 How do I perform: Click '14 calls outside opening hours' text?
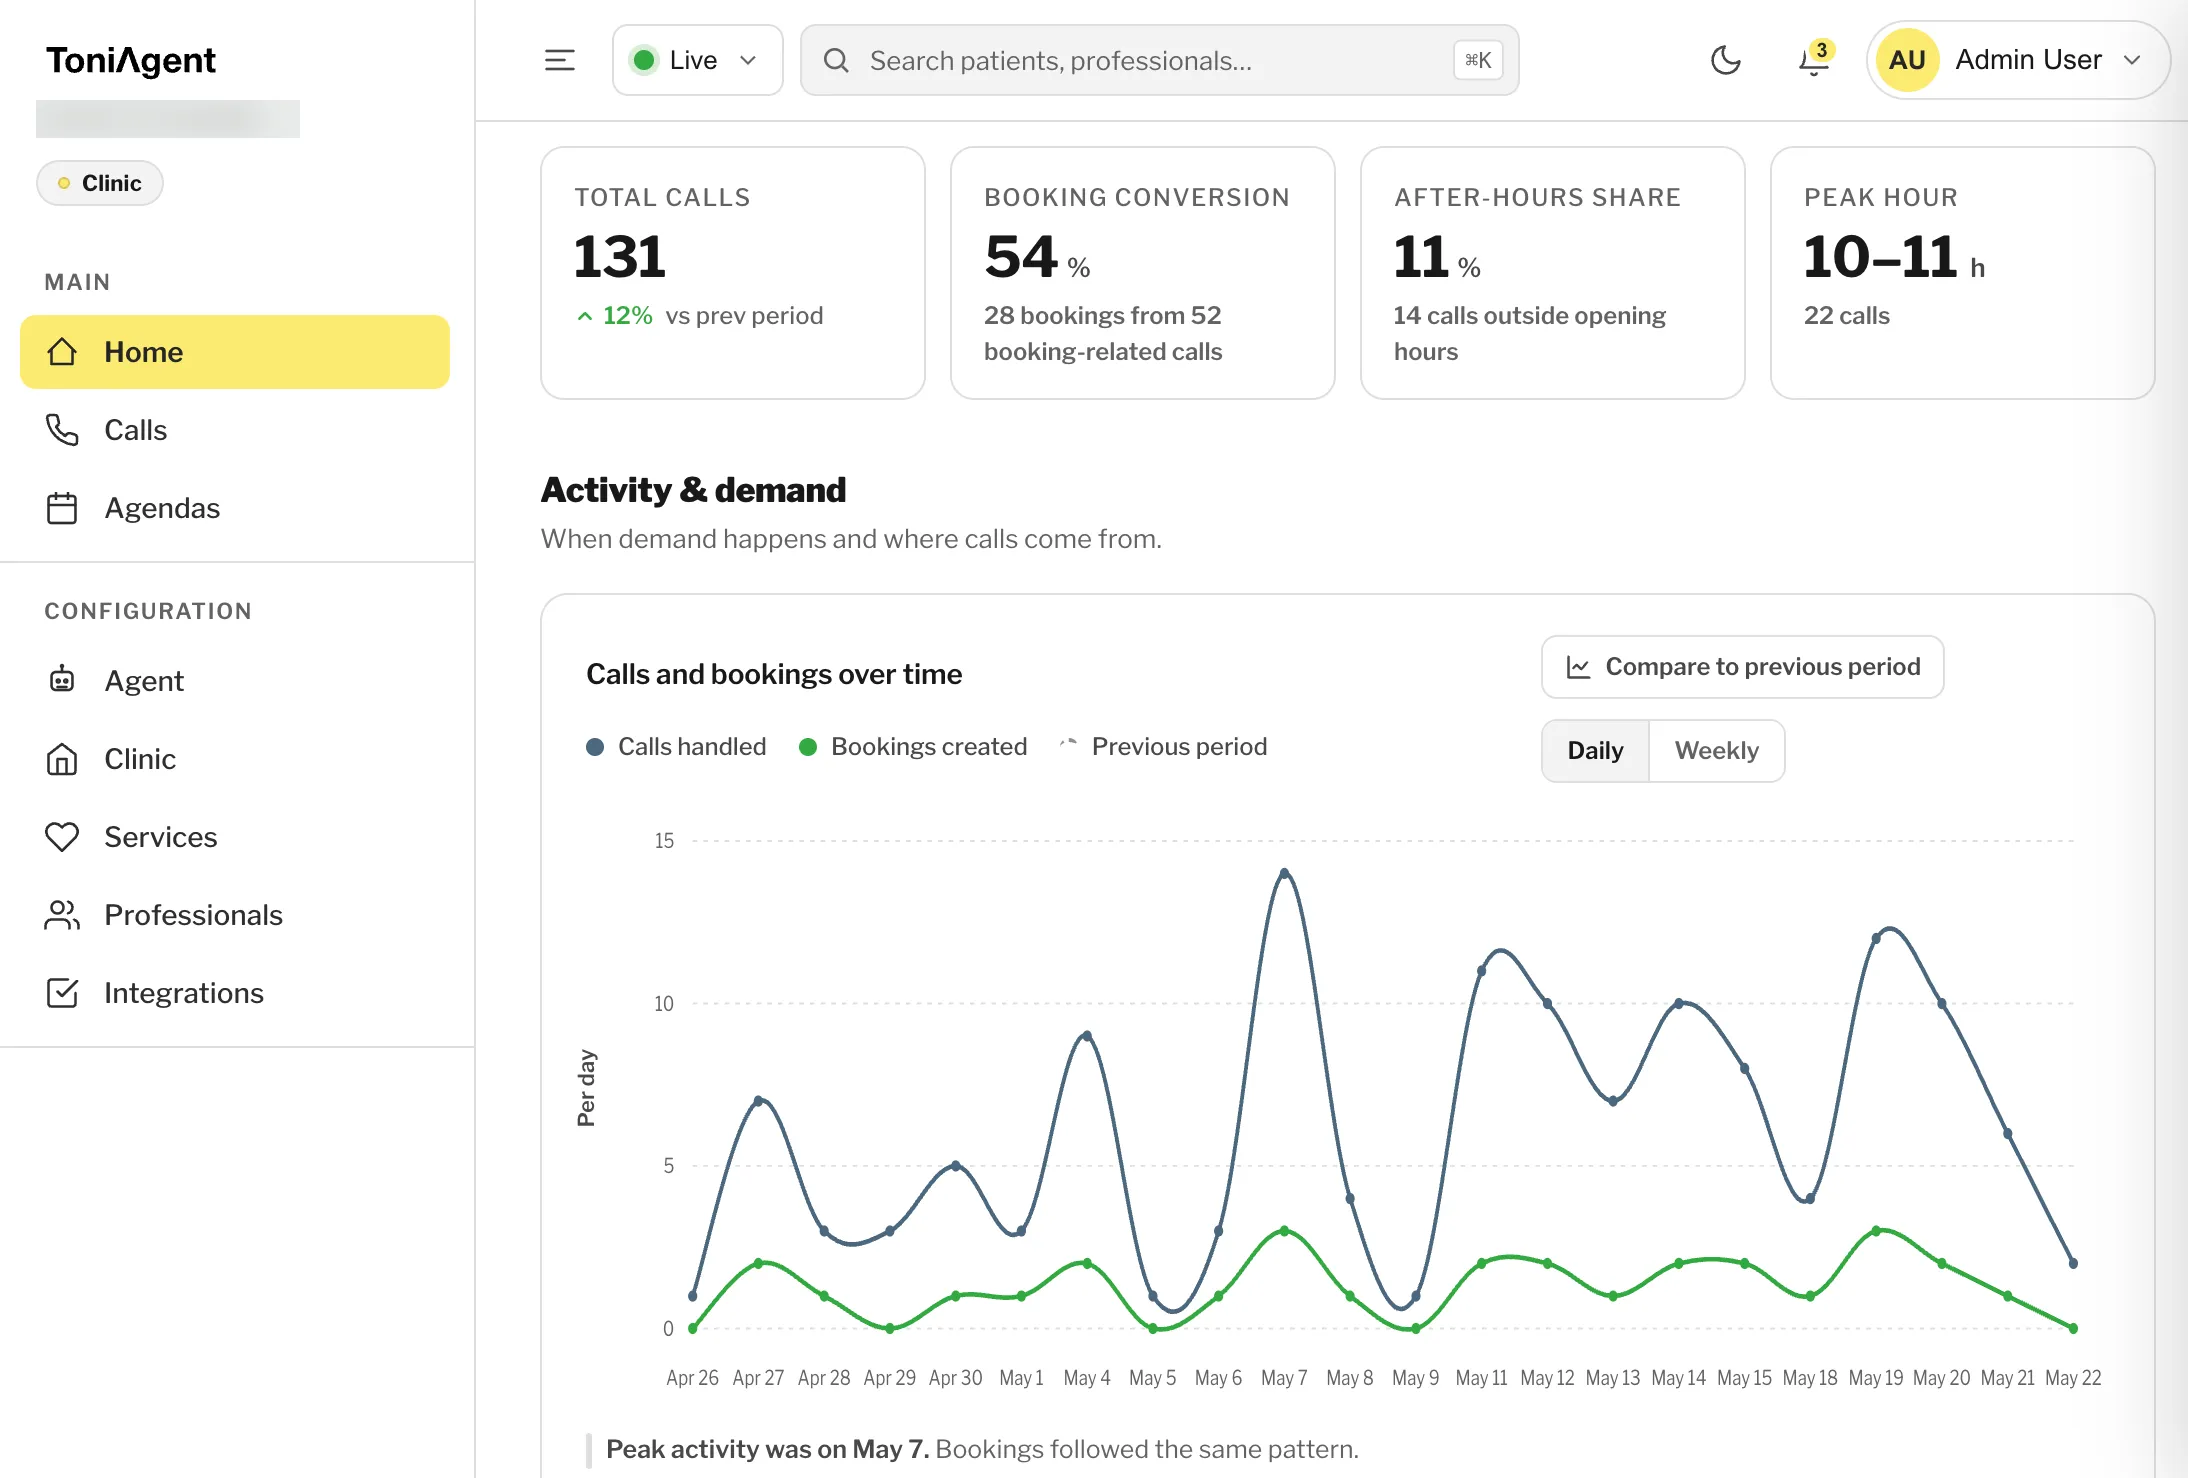pos(1530,334)
